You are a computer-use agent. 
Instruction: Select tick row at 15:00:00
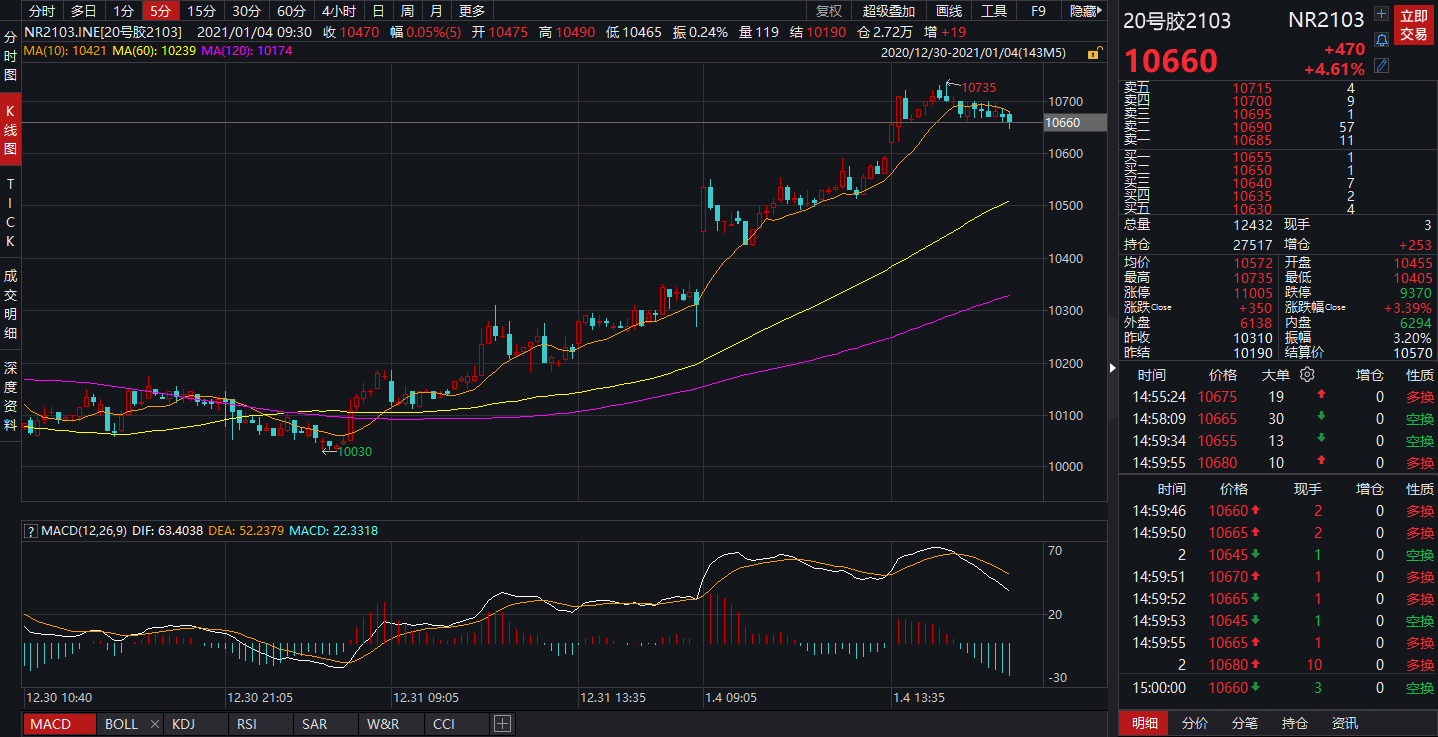pos(1278,688)
